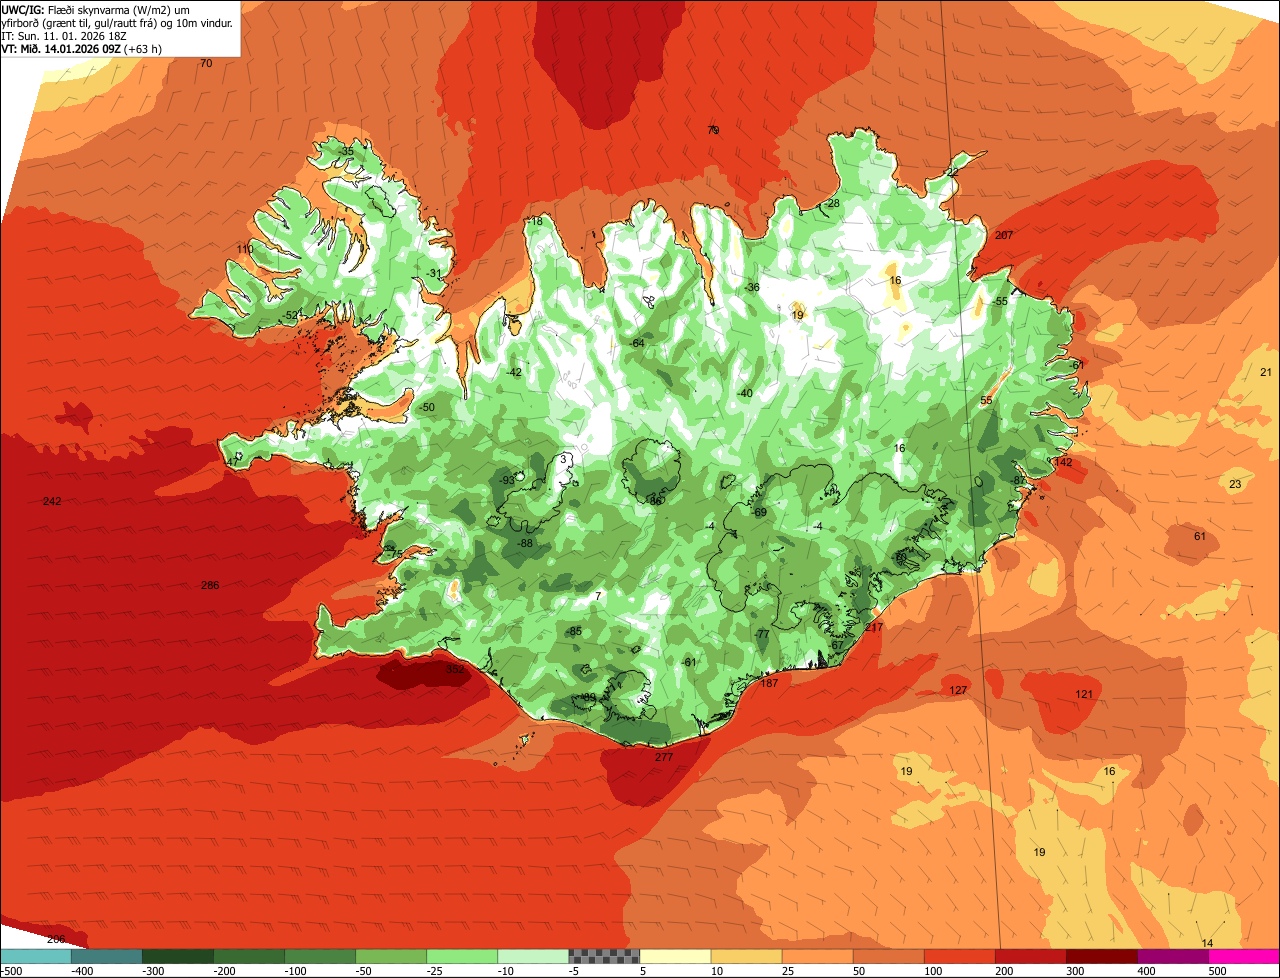The width and height of the screenshot is (1280, 978).
Task: Select the legend swatch between -300 and -200
Action: pos(177,956)
